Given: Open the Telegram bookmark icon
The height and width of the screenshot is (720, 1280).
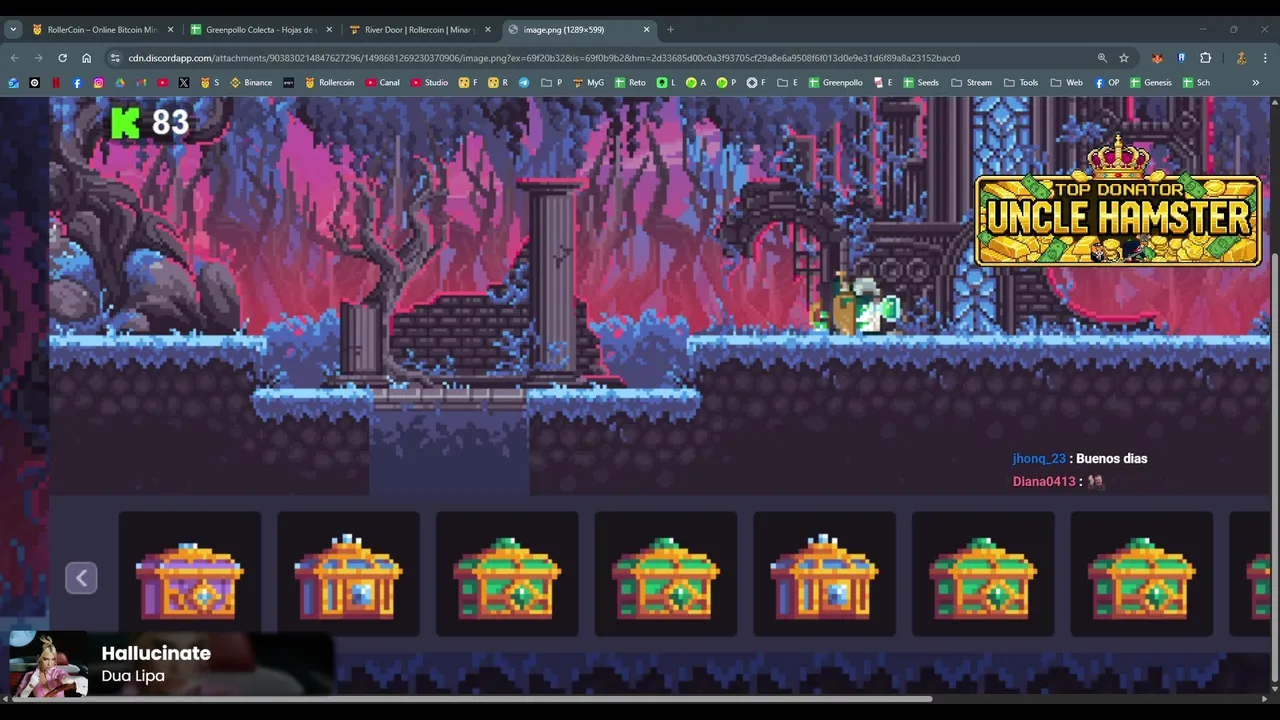Looking at the screenshot, I should (x=523, y=83).
